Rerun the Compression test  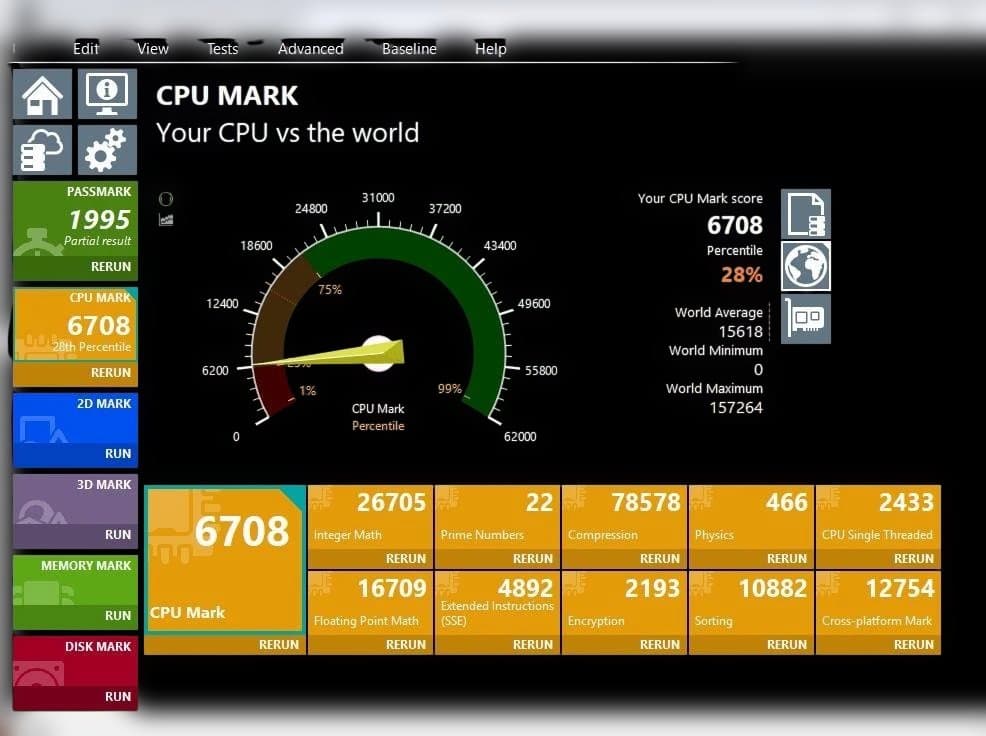pos(659,559)
